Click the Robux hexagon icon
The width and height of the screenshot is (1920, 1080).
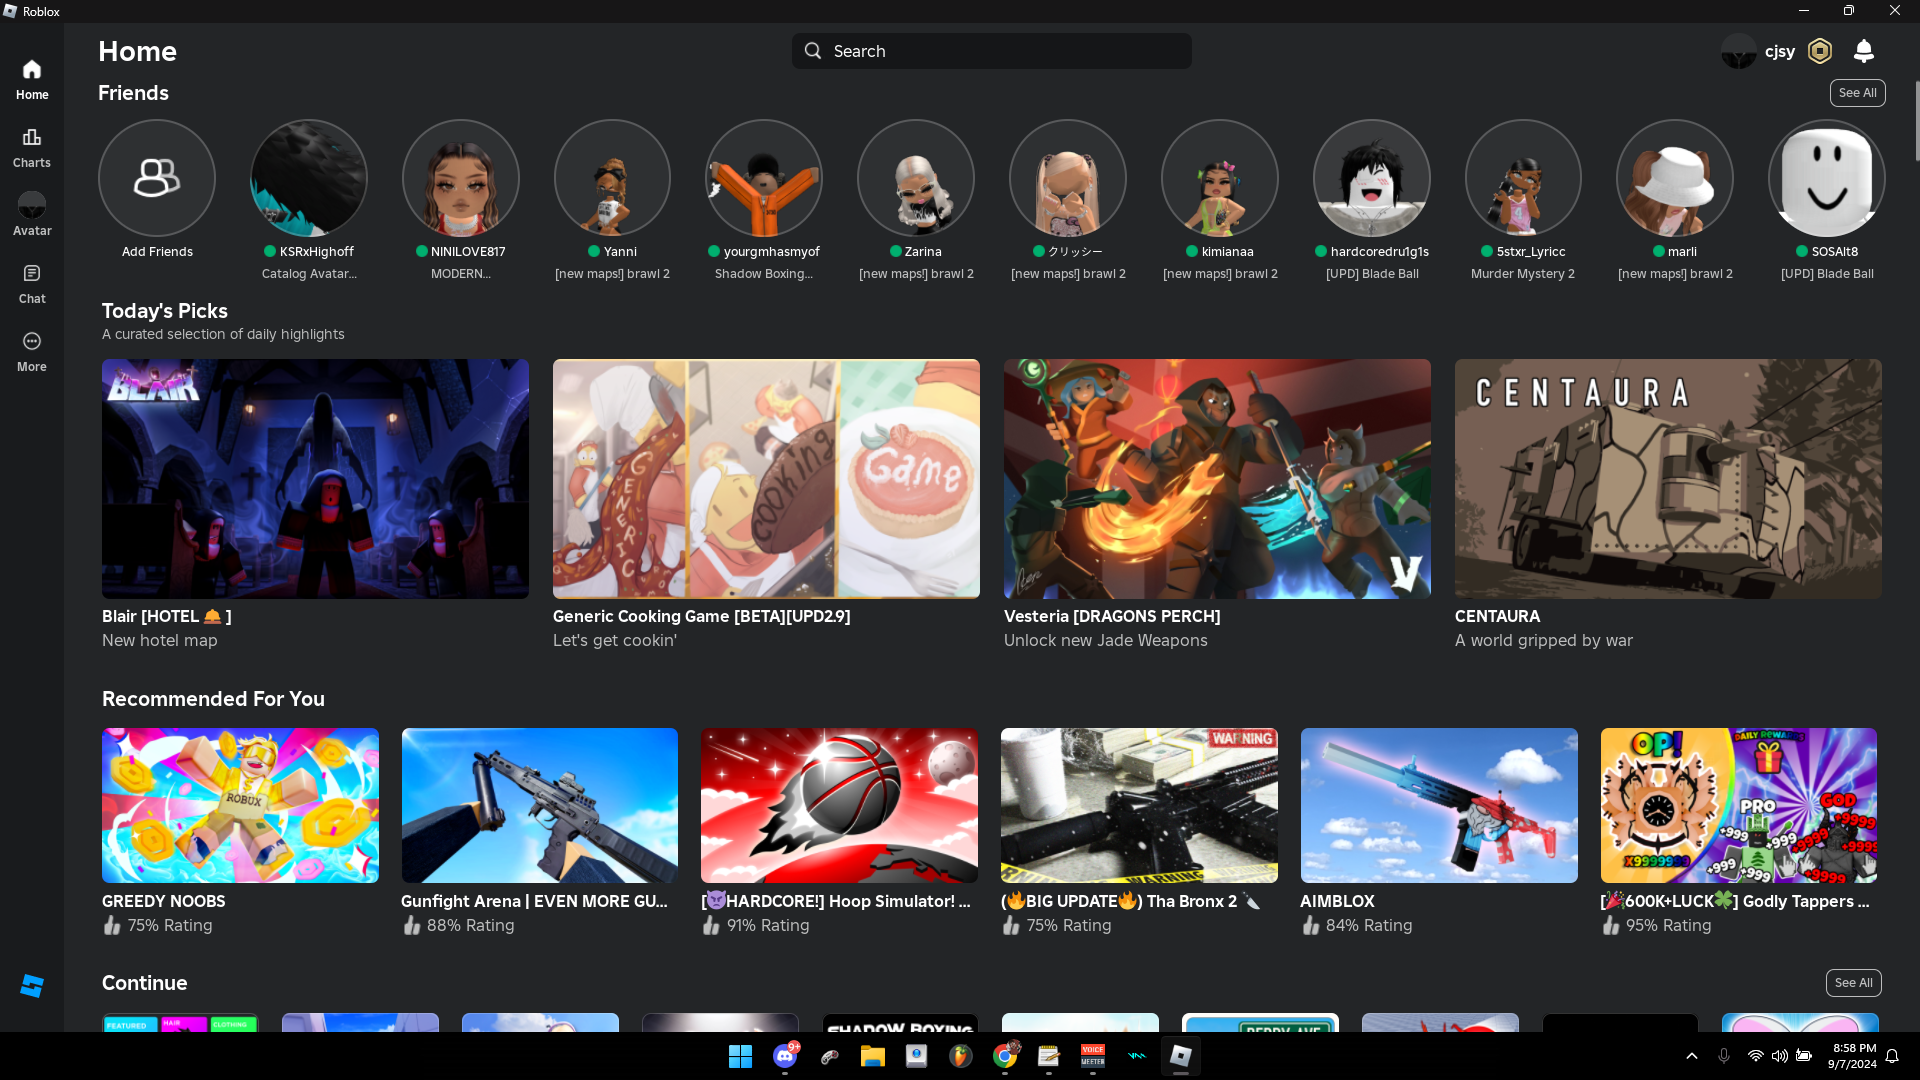tap(1820, 51)
